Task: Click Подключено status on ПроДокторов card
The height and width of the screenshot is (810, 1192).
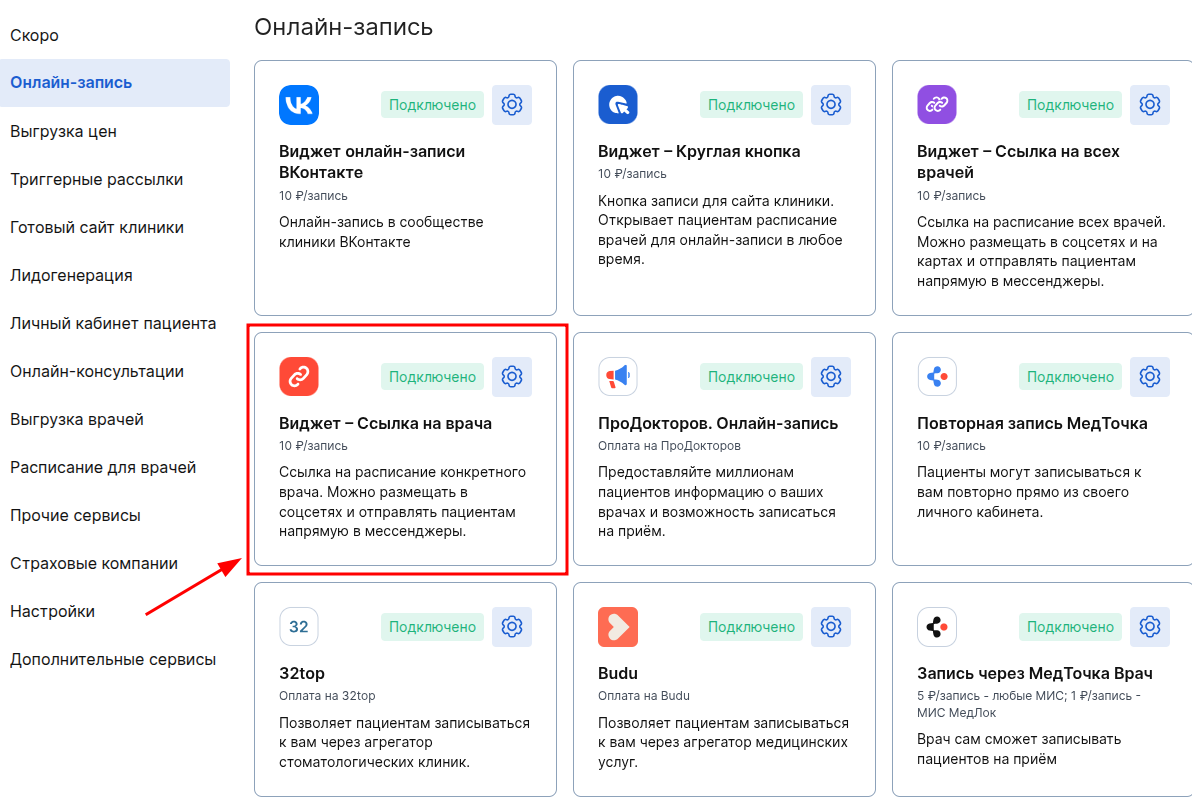Action: click(x=751, y=377)
